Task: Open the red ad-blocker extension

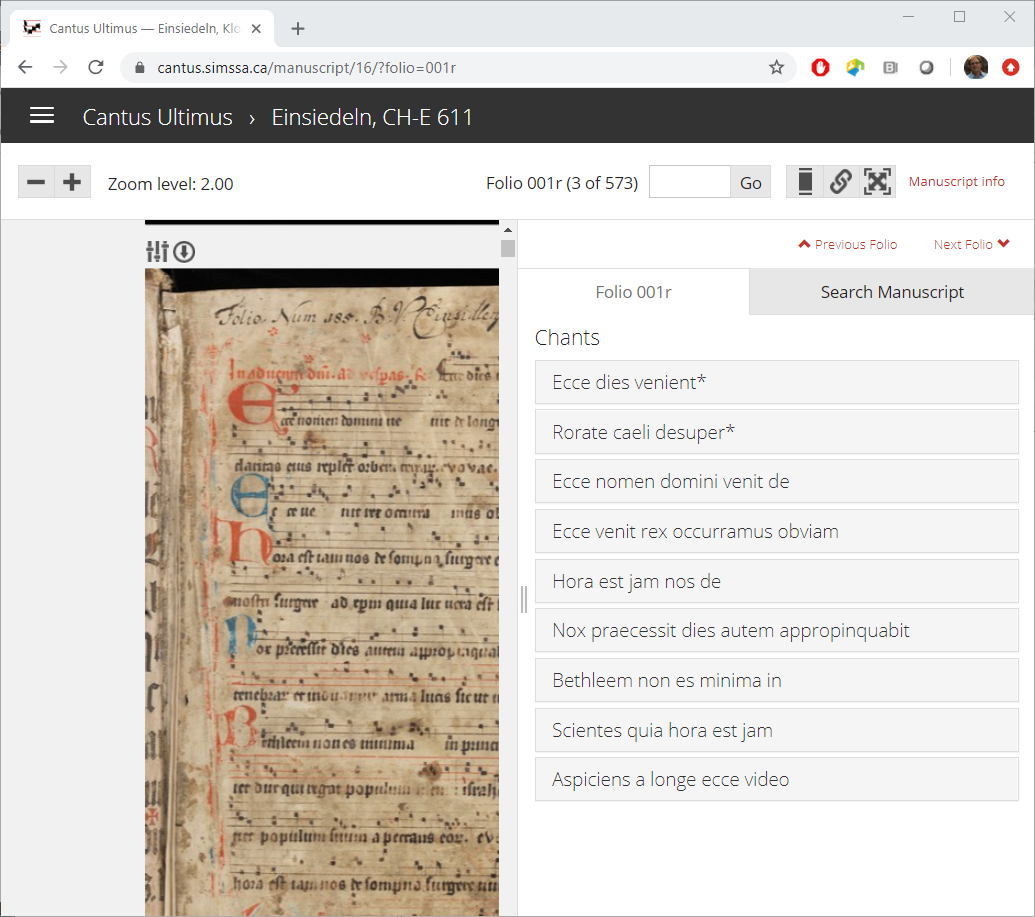Action: point(820,67)
